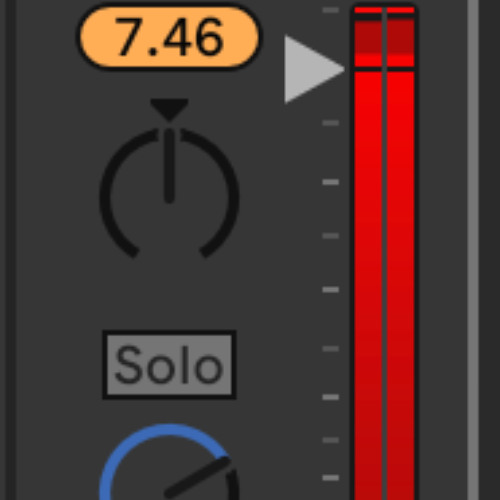Click the gray volume fader triangle handle

click(313, 70)
